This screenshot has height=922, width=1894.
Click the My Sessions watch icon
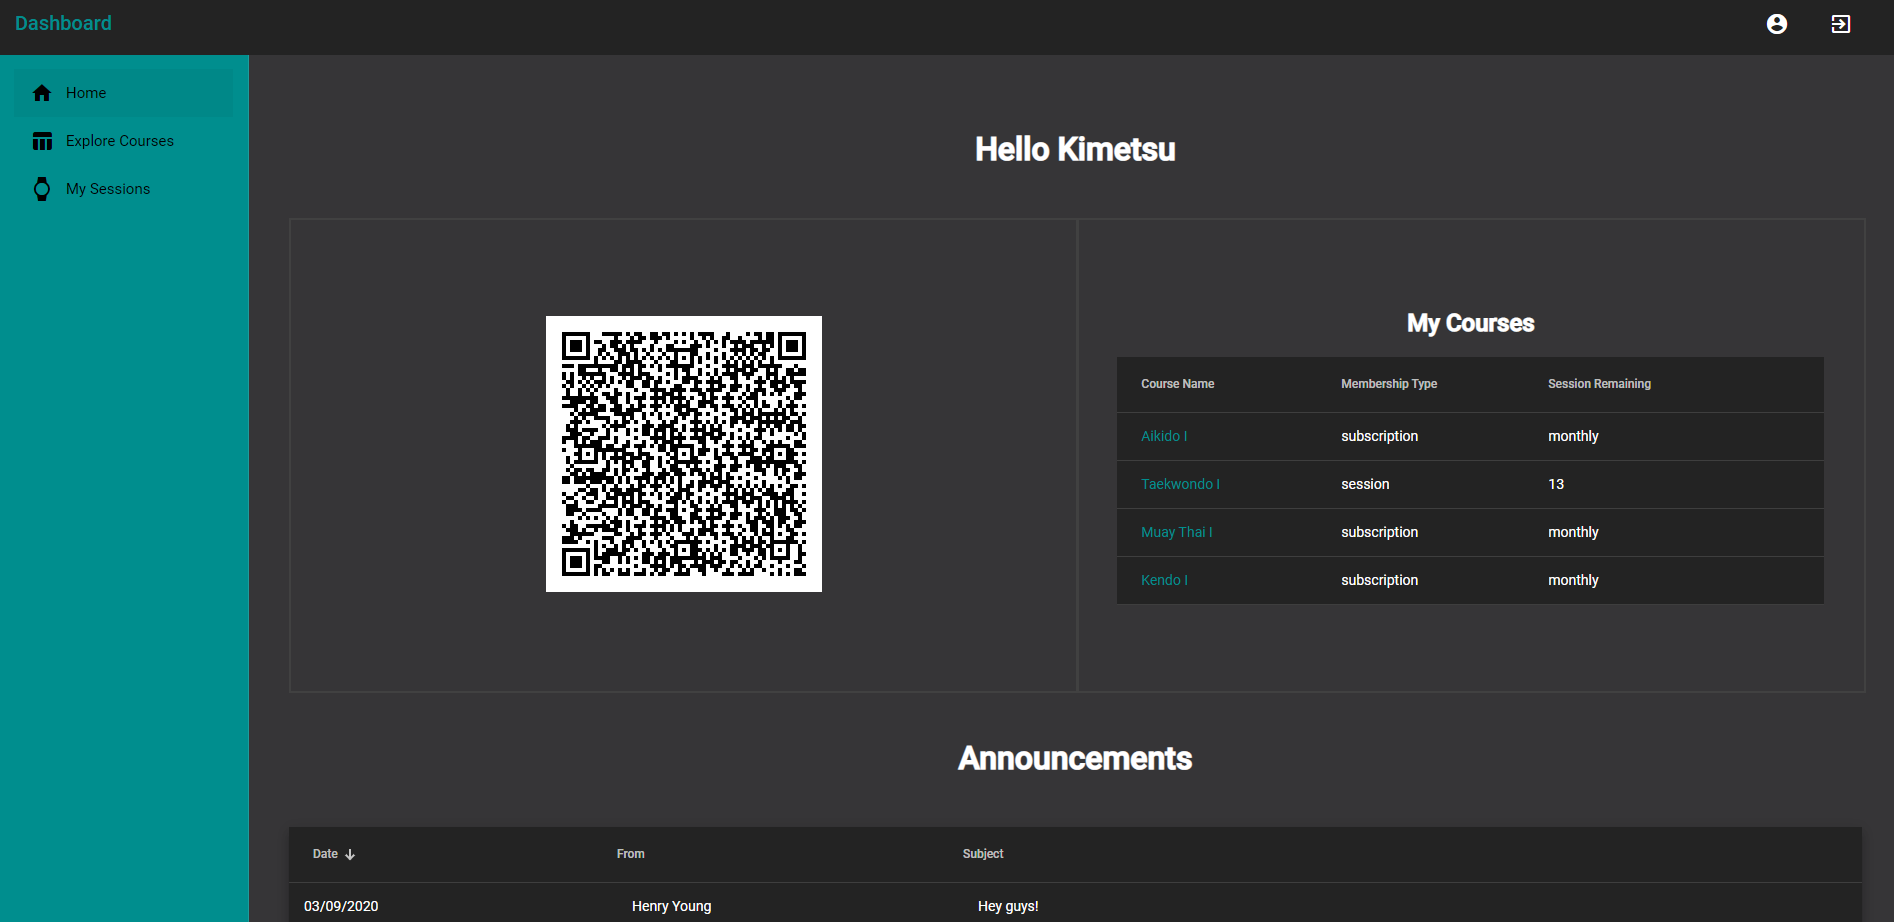pos(42,189)
